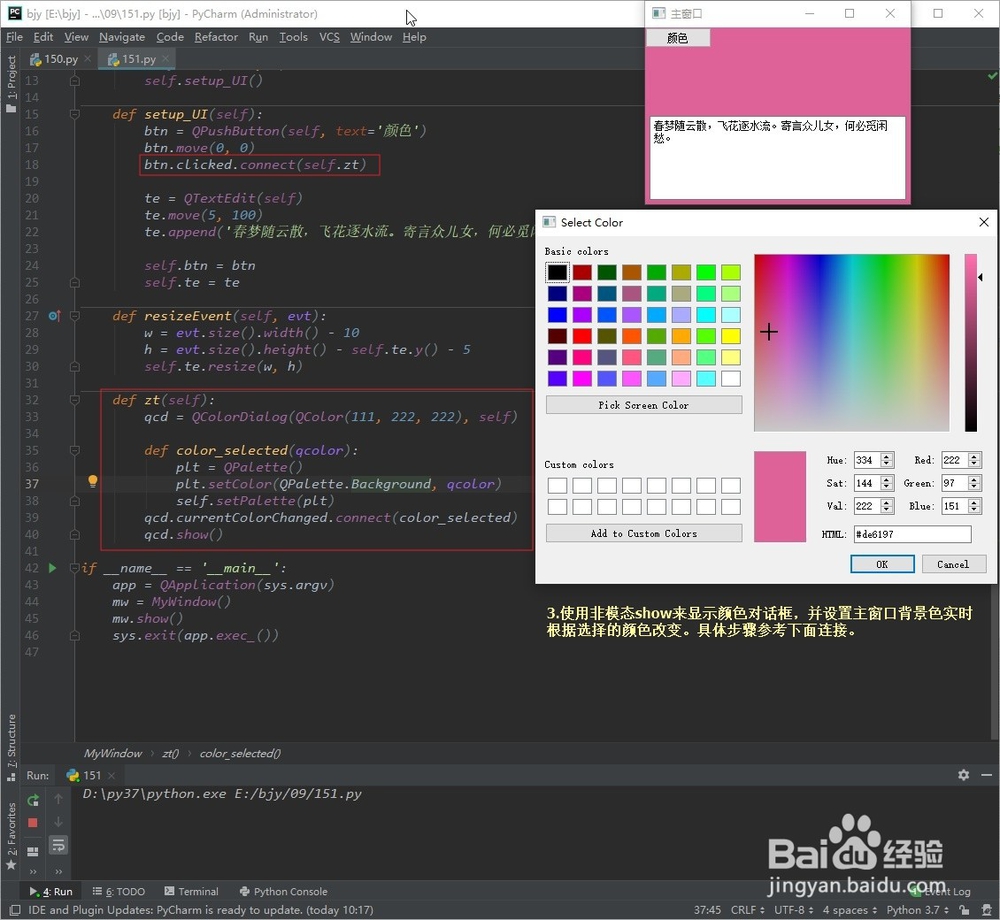Click OK in Select Color dialog
Image resolution: width=1000 pixels, height=920 pixels.
click(882, 564)
